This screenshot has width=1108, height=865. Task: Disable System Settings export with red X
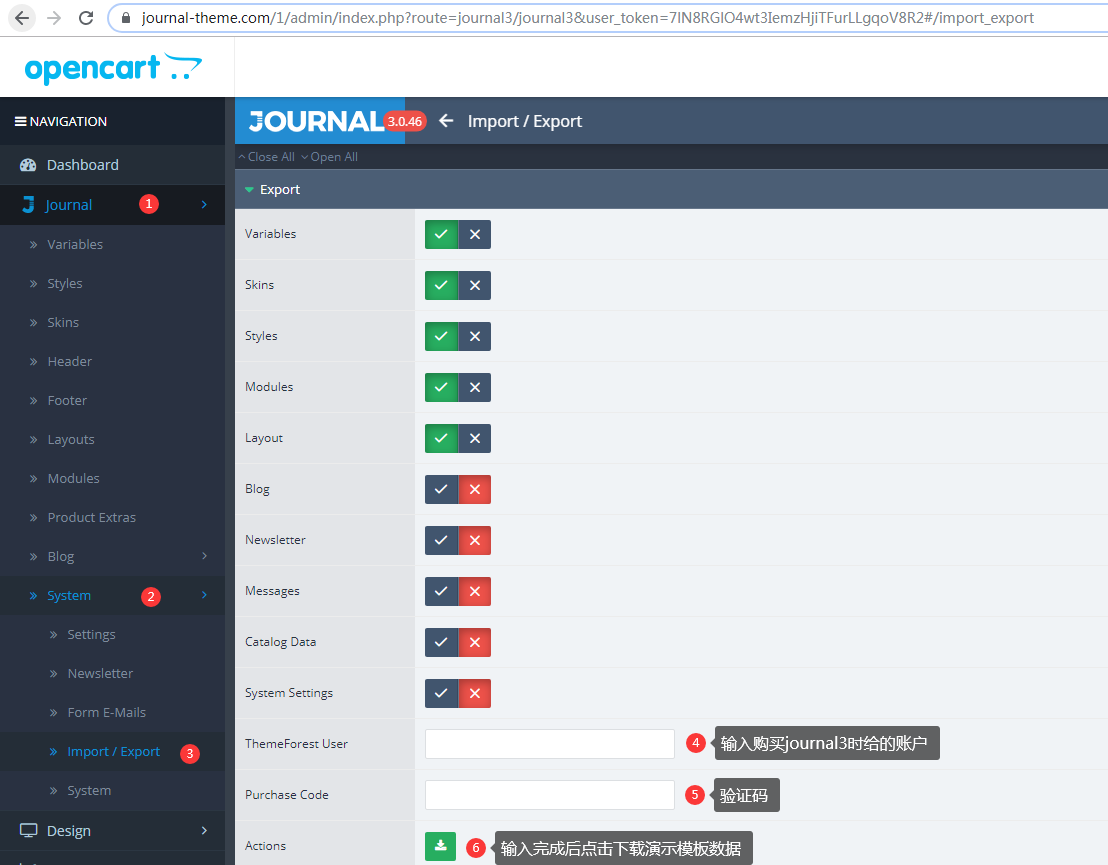(475, 693)
